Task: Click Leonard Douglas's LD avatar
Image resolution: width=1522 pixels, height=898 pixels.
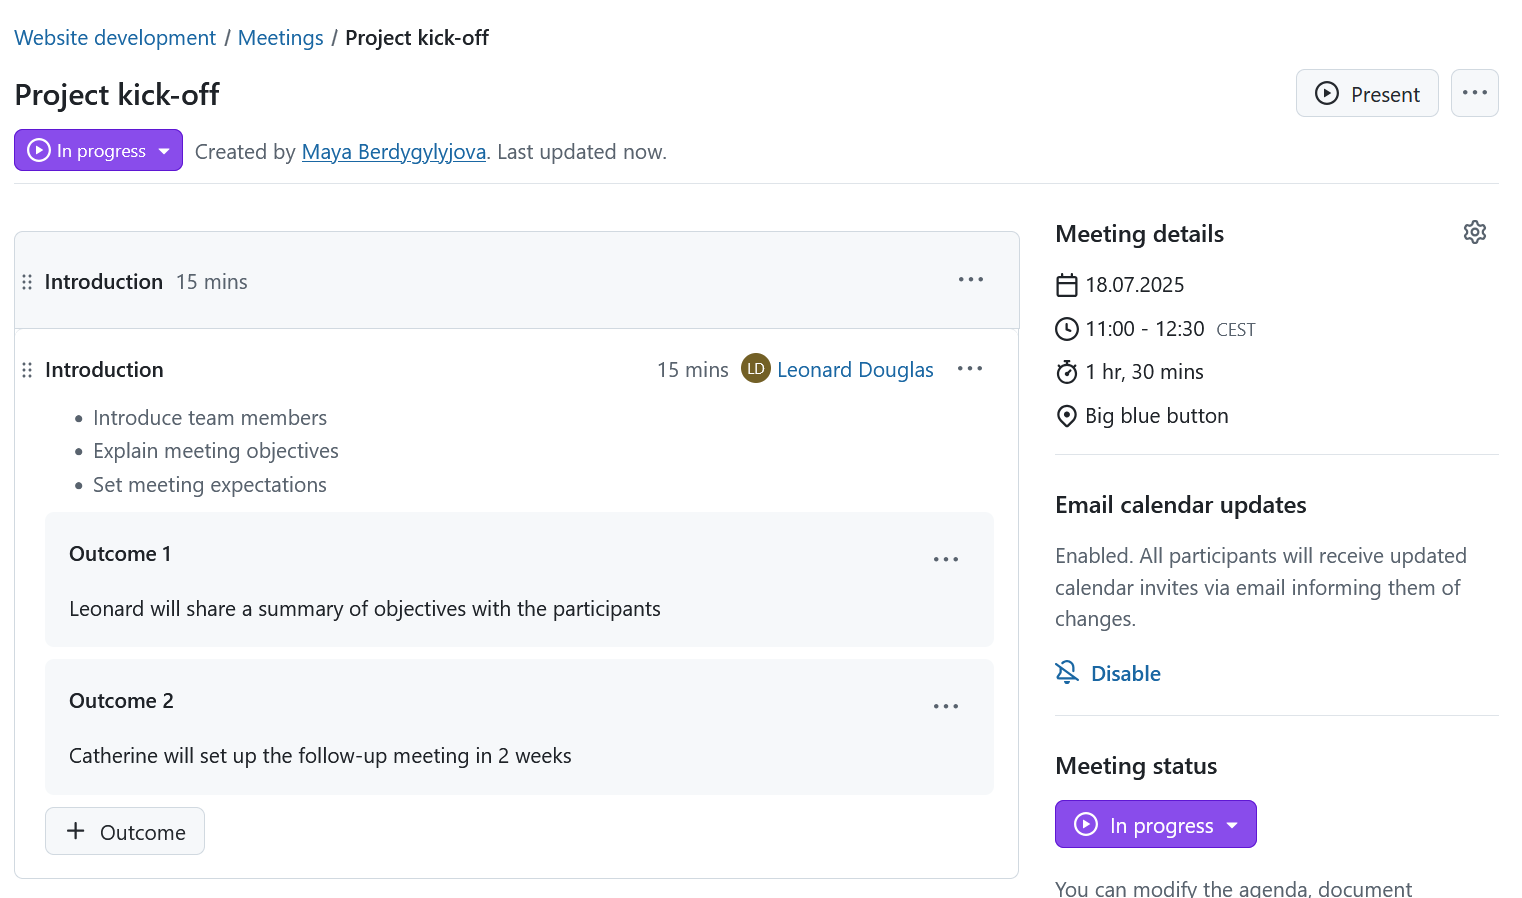Action: [x=756, y=368]
